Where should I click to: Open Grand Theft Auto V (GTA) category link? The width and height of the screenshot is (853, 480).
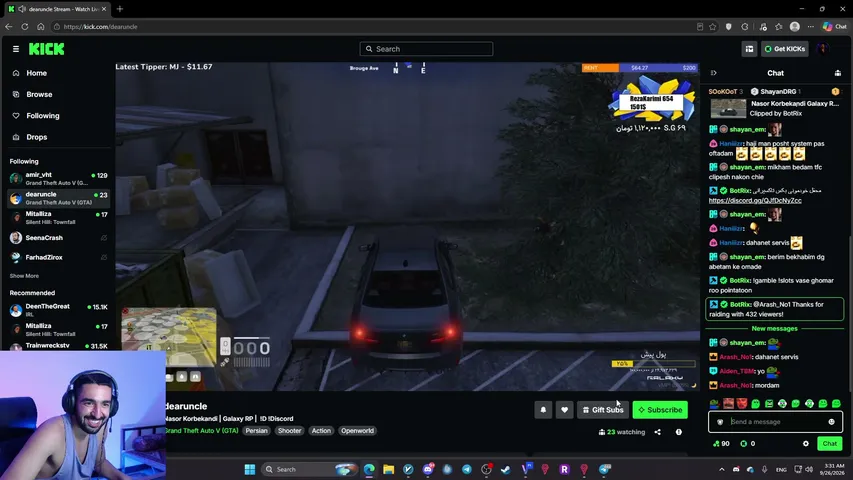(x=202, y=430)
